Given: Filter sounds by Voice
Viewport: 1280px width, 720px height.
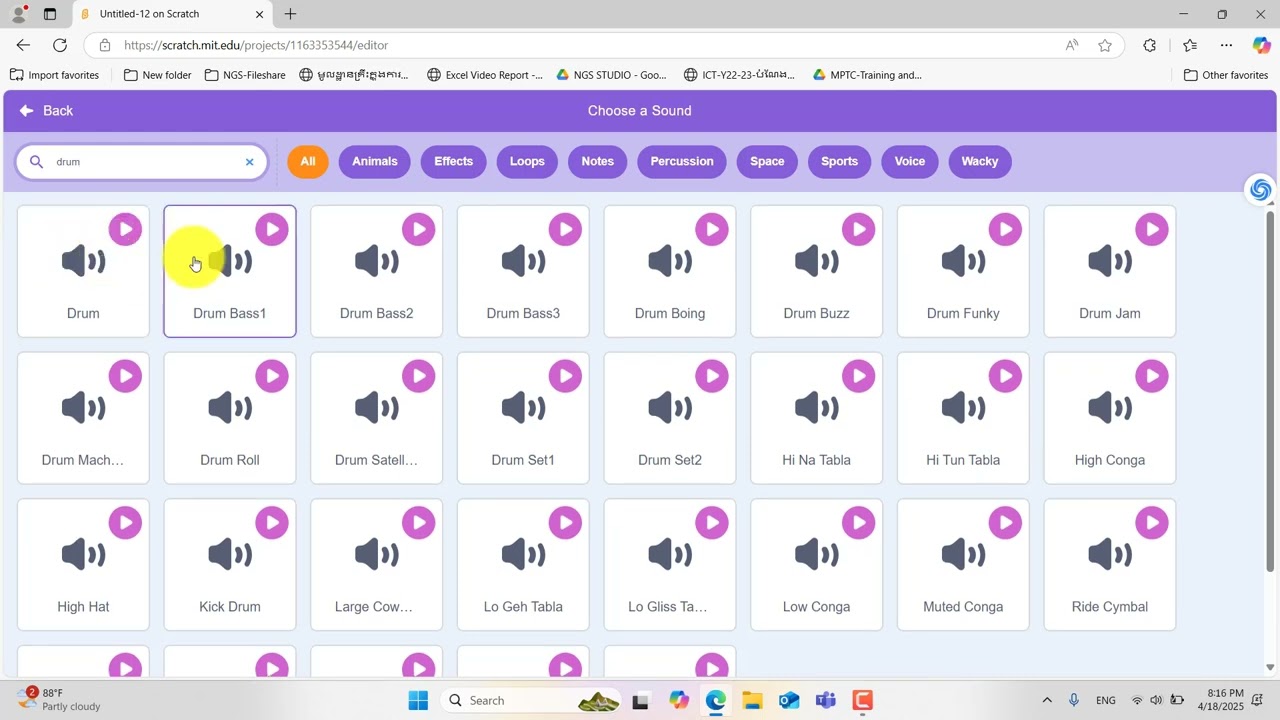Looking at the screenshot, I should tap(910, 161).
